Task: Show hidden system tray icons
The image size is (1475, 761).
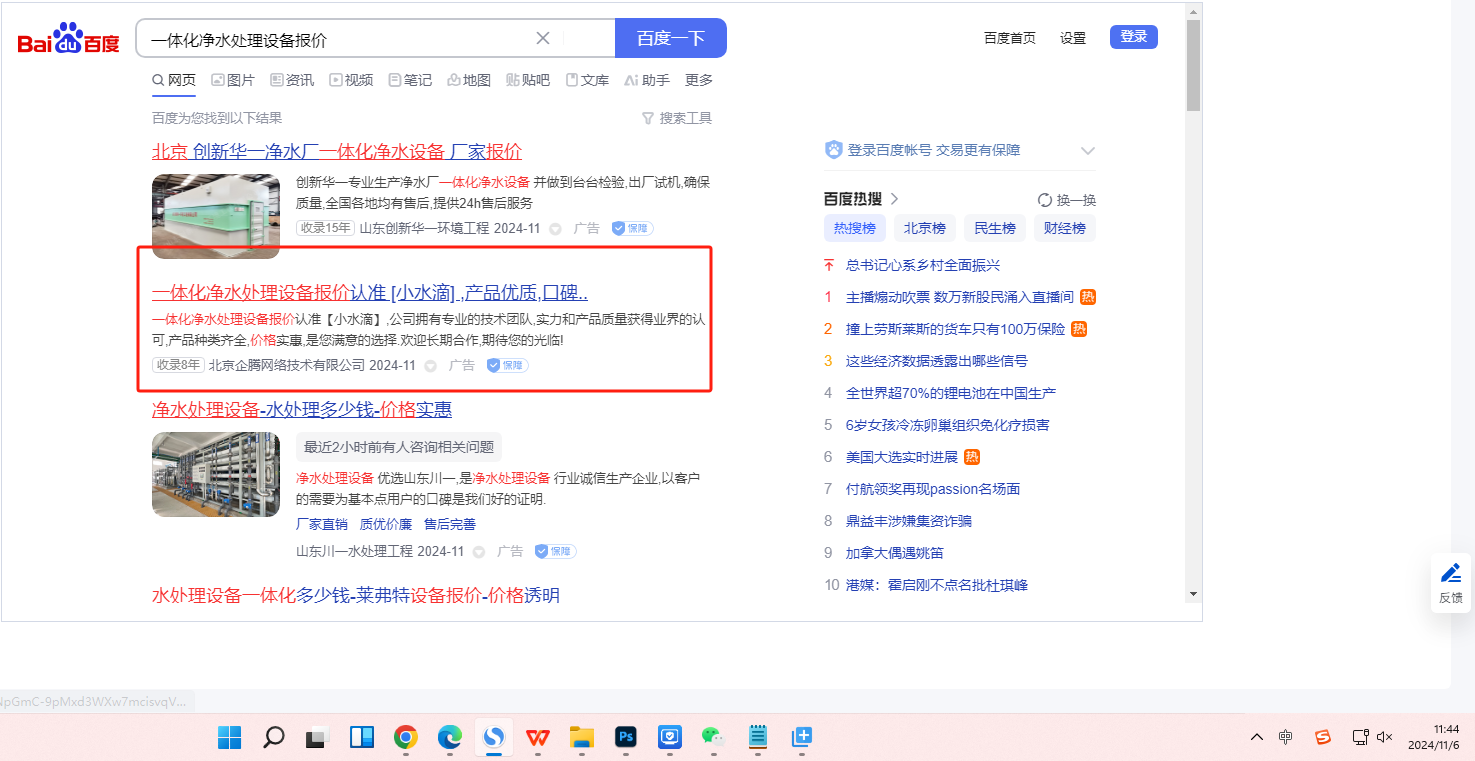Action: tap(1256, 738)
